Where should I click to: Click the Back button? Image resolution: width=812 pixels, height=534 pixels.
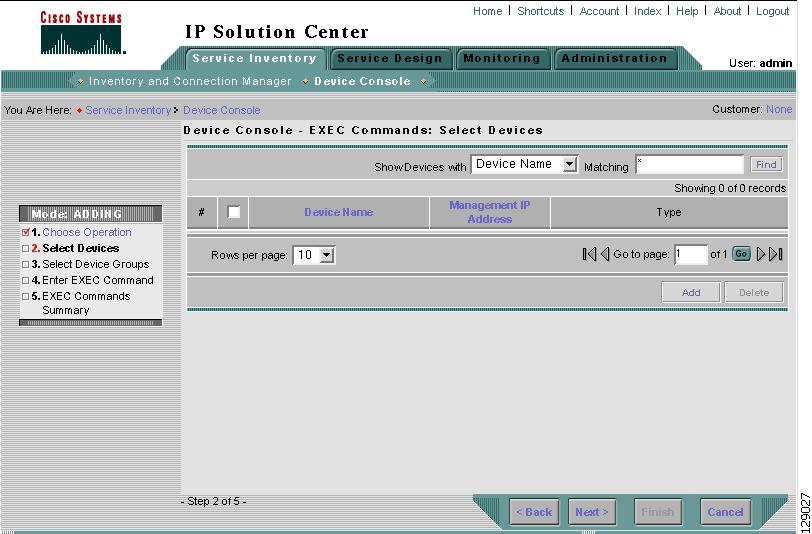pos(534,512)
